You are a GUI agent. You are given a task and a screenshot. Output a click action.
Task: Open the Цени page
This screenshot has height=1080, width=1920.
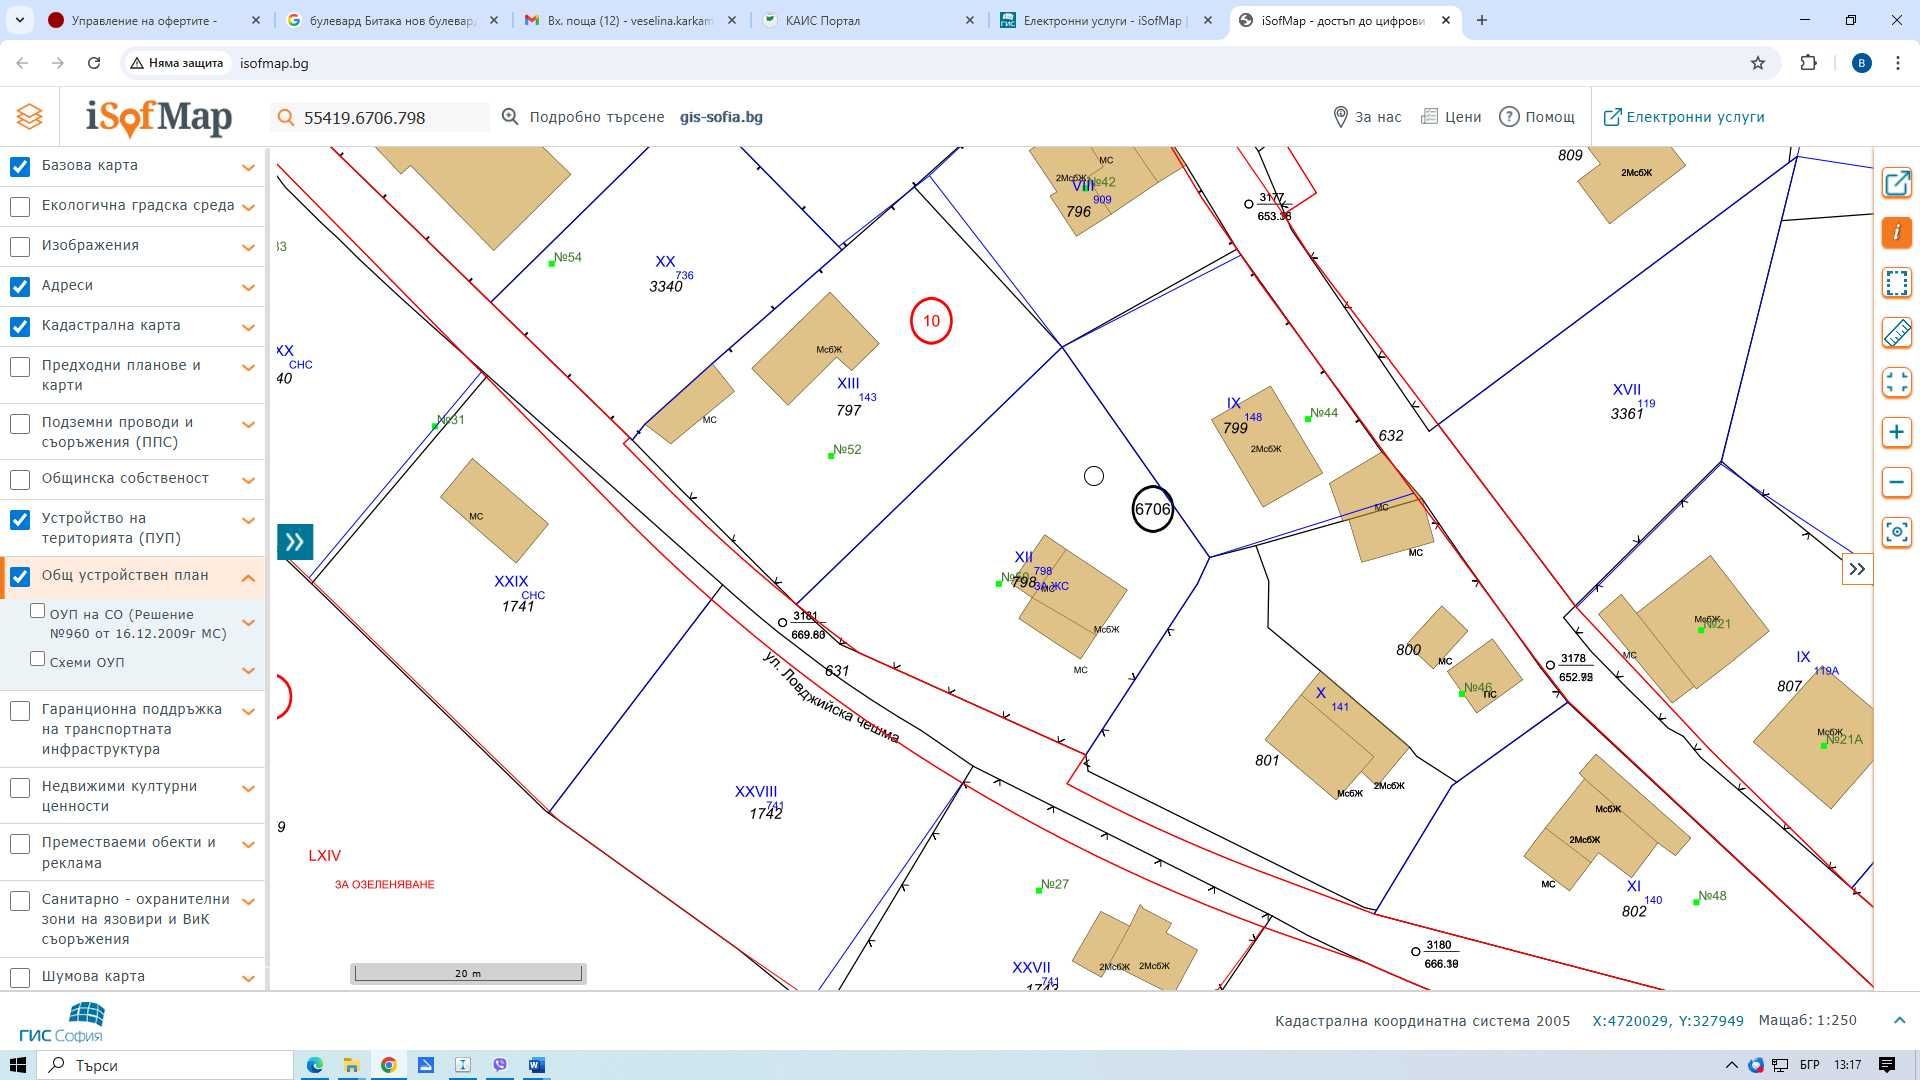pos(1451,117)
